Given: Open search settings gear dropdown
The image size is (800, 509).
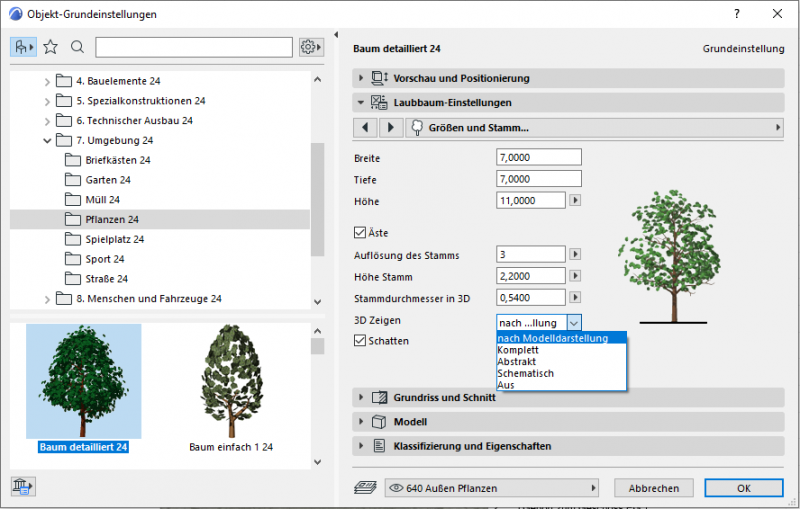Looking at the screenshot, I should click(x=312, y=47).
